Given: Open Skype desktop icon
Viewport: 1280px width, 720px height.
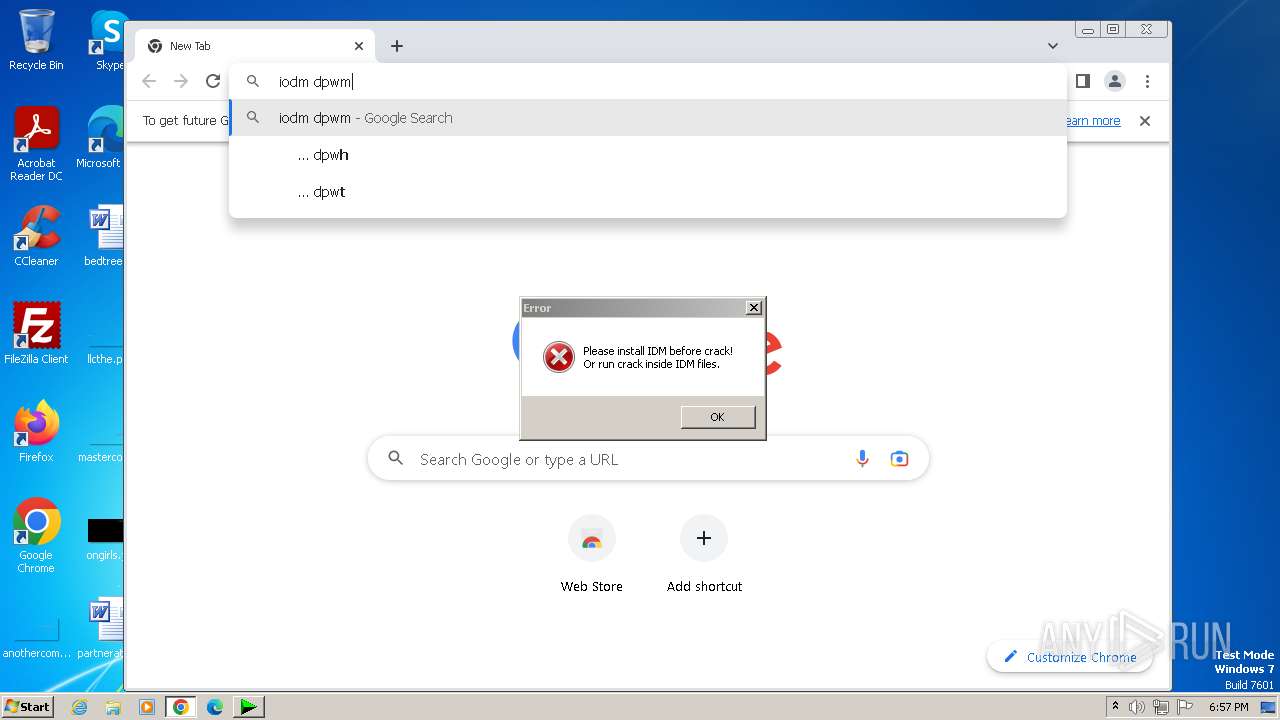Looking at the screenshot, I should coord(107,40).
